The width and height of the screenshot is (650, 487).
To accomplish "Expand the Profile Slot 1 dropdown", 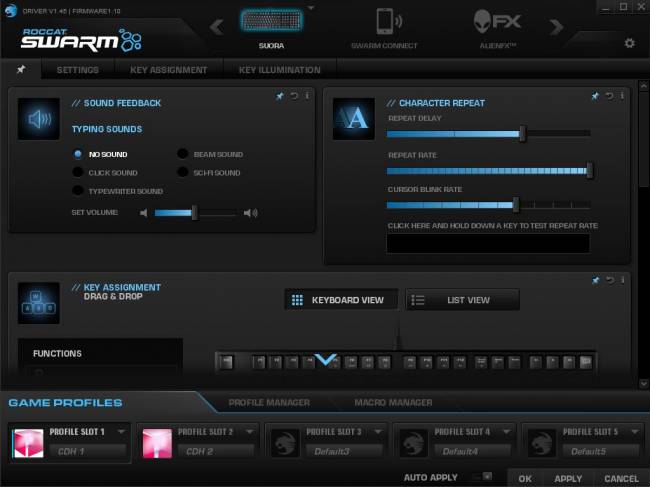I will 121,432.
